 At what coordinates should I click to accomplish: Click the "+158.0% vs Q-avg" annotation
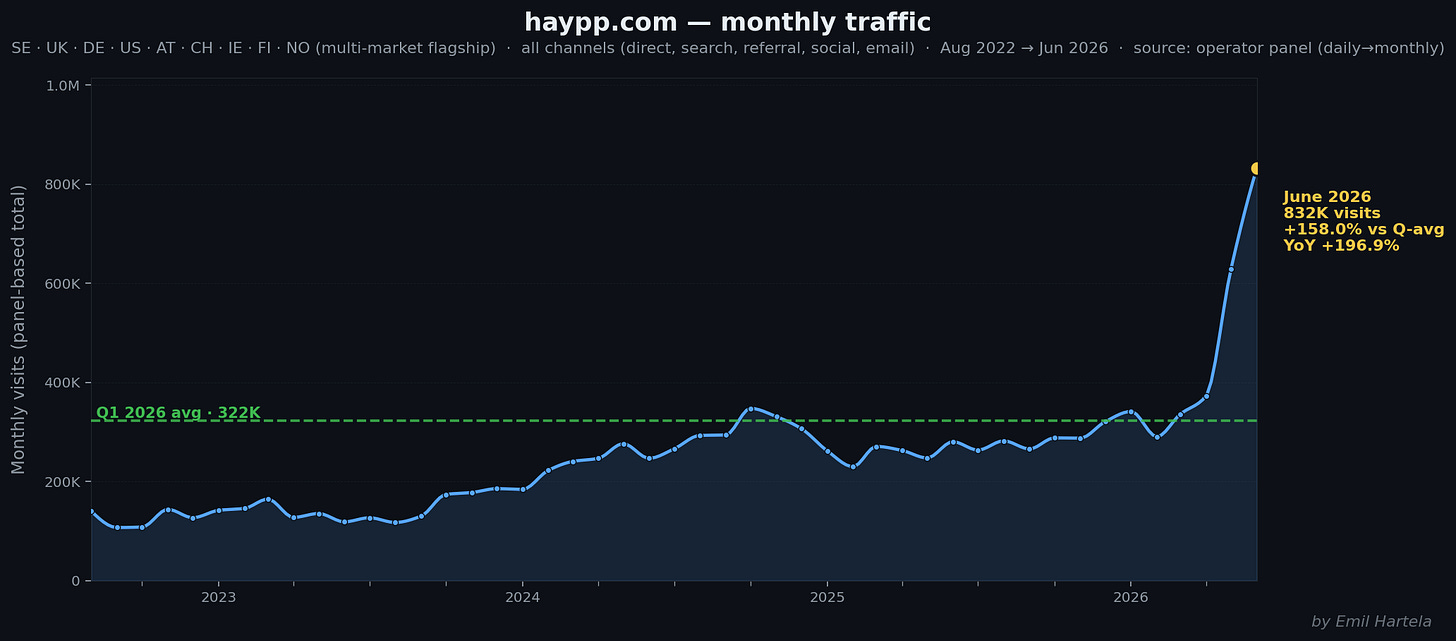coord(1364,229)
